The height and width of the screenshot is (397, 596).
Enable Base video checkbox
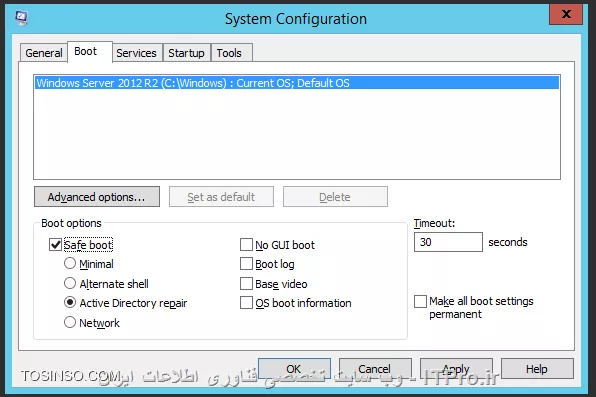(246, 283)
